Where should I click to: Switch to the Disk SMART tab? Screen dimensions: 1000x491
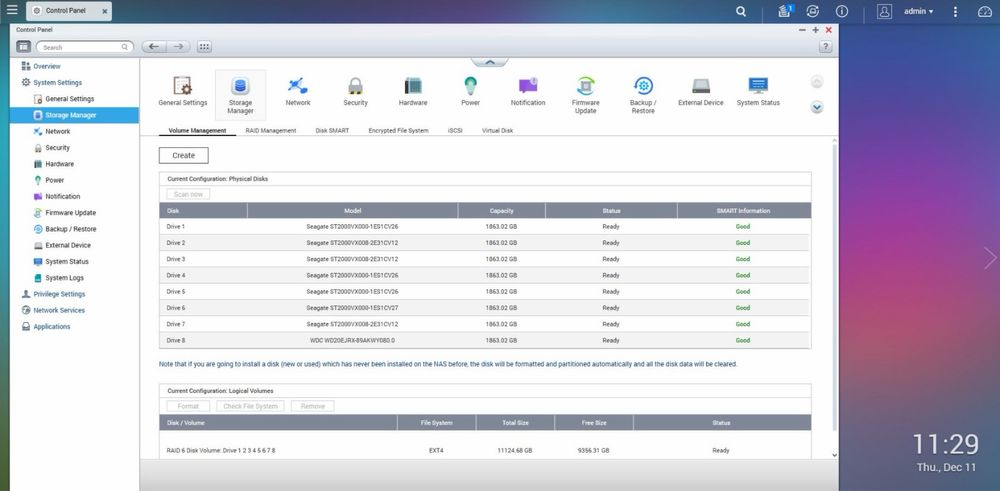(x=332, y=131)
